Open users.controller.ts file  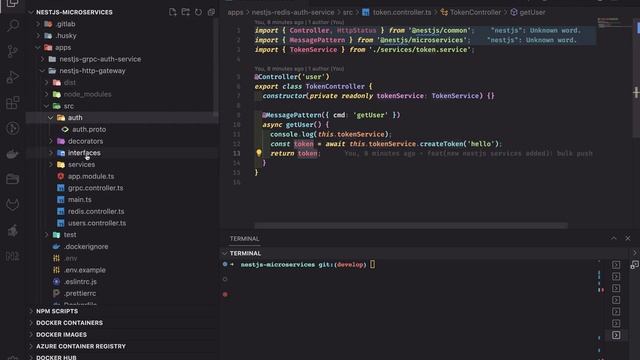coord(97,223)
